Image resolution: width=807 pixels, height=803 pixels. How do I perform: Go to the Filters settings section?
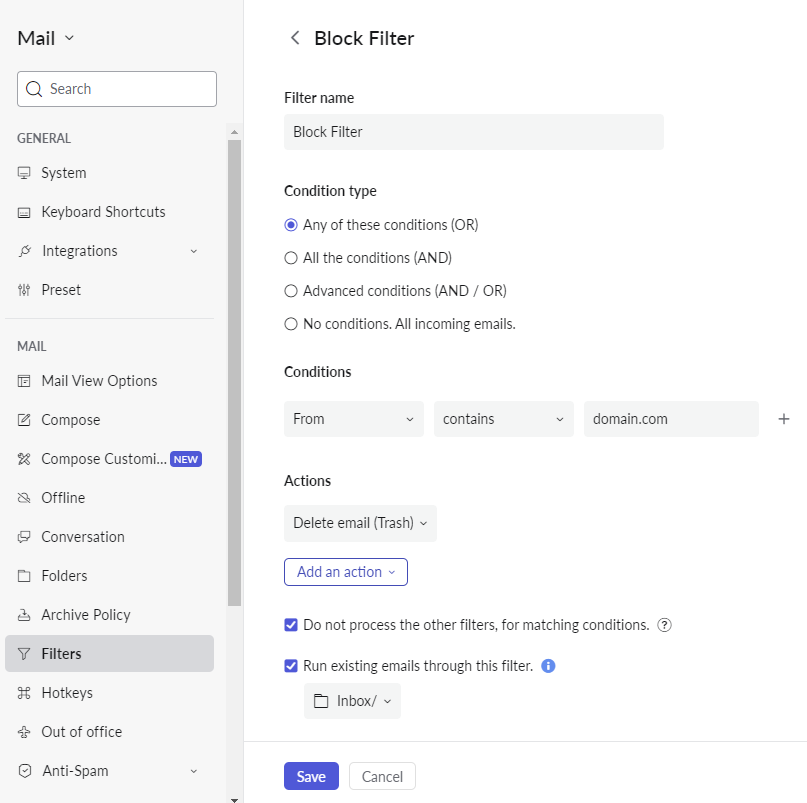coord(60,653)
